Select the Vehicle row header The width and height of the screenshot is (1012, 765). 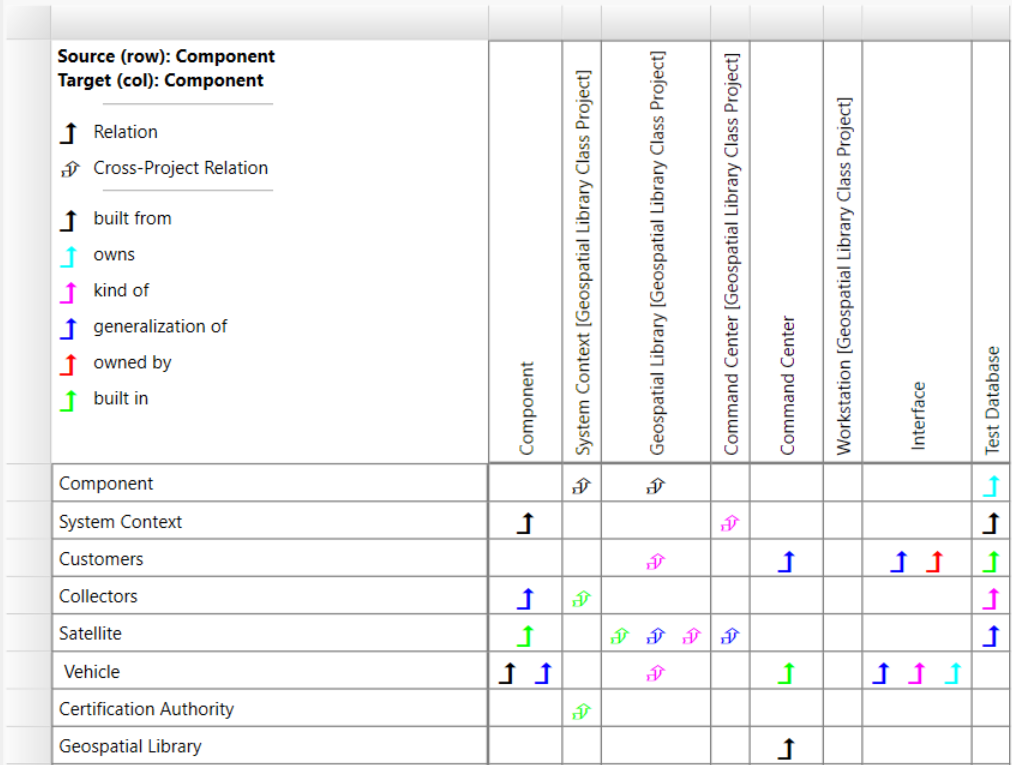[x=270, y=671]
